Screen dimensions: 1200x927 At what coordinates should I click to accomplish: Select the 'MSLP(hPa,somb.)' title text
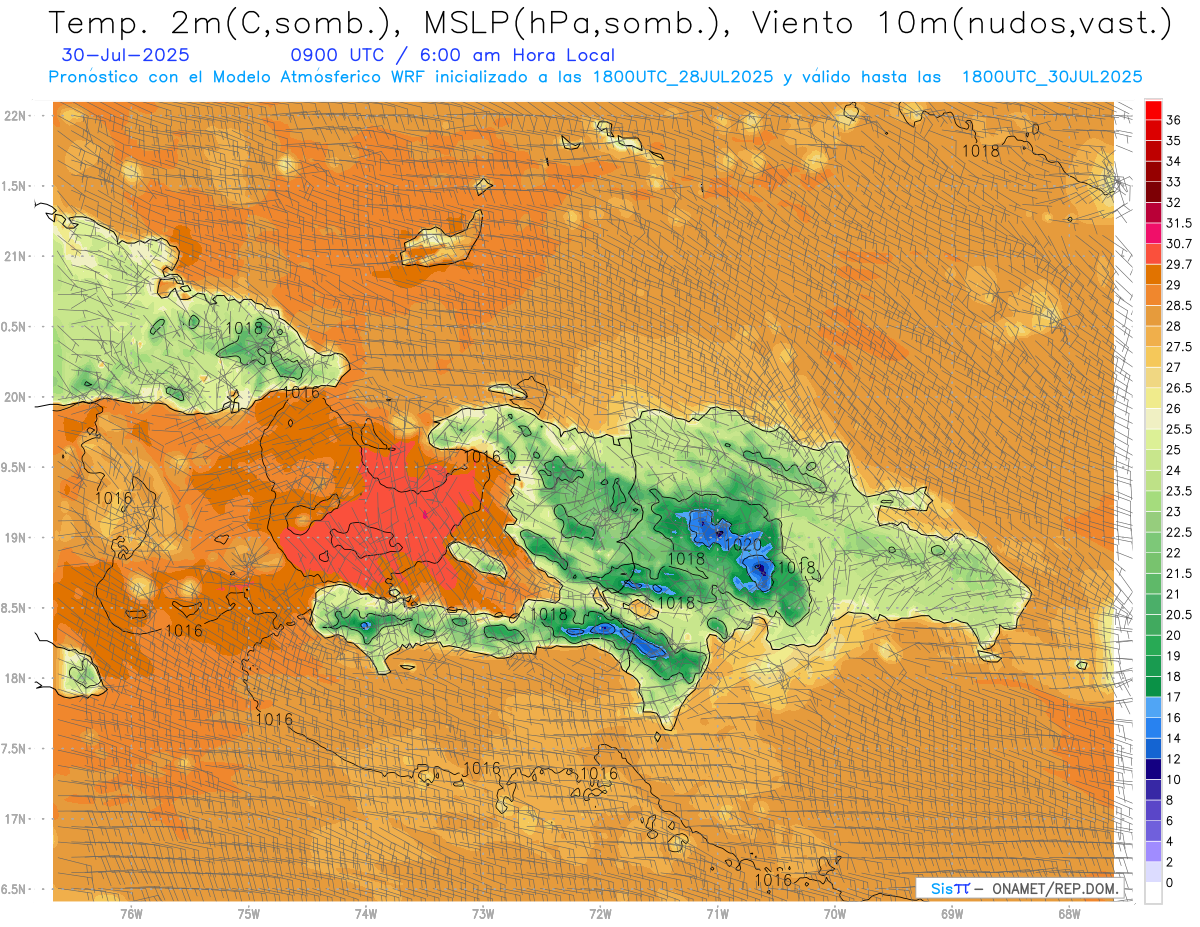coord(571,23)
